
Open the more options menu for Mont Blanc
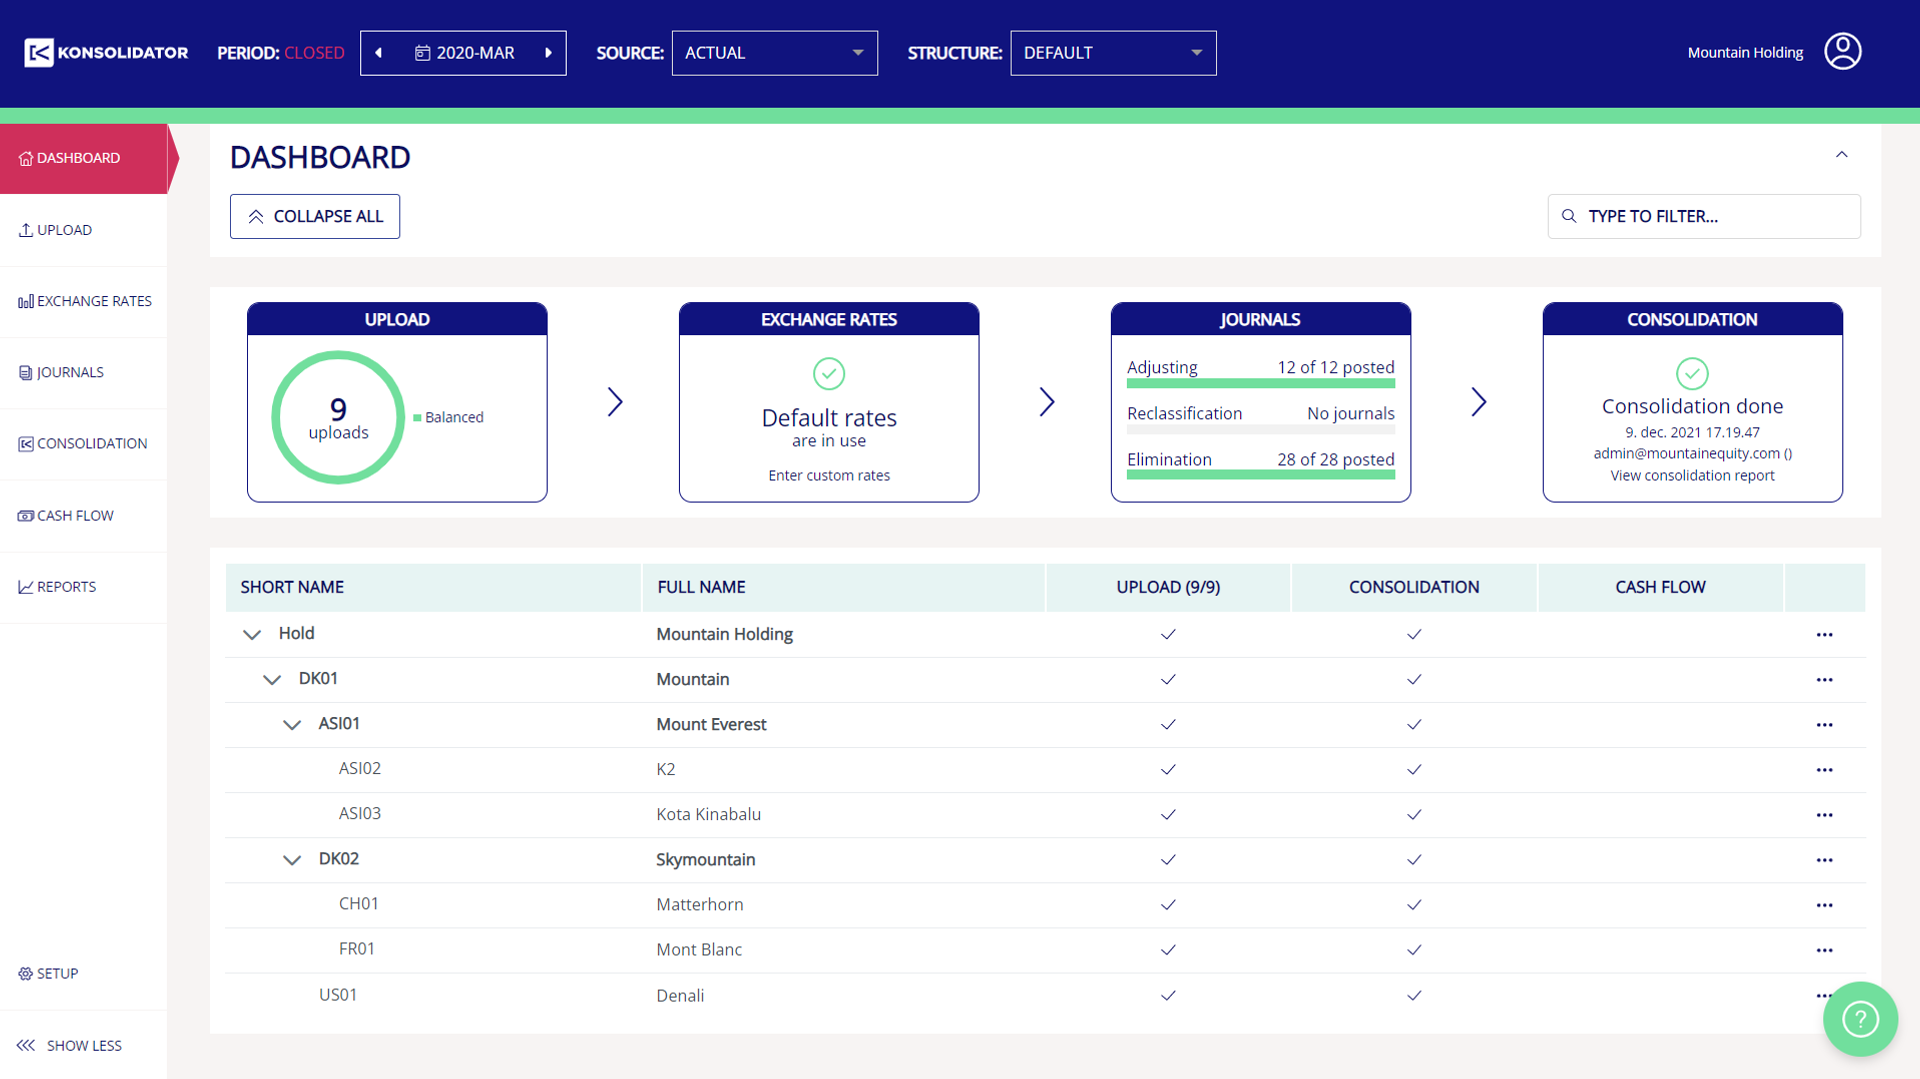click(1824, 950)
